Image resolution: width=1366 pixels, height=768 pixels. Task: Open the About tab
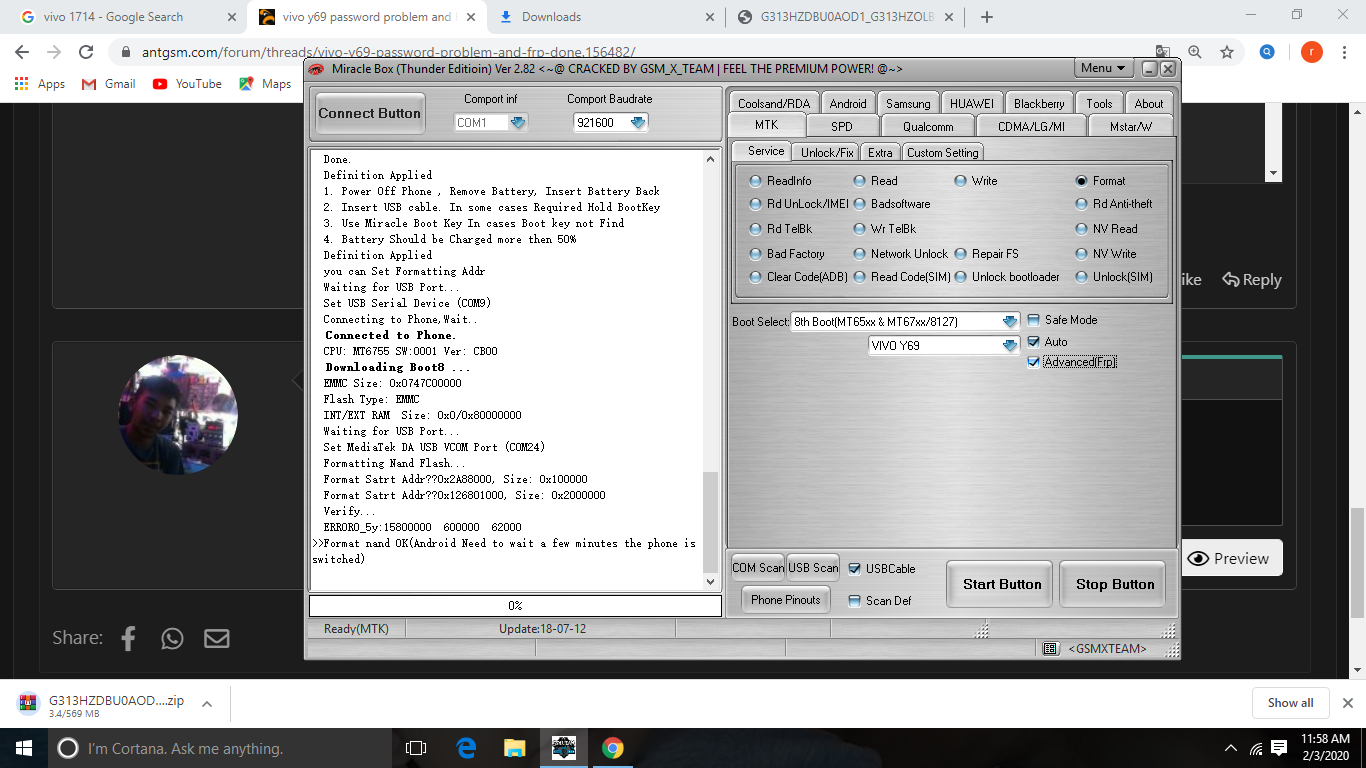[x=1149, y=103]
